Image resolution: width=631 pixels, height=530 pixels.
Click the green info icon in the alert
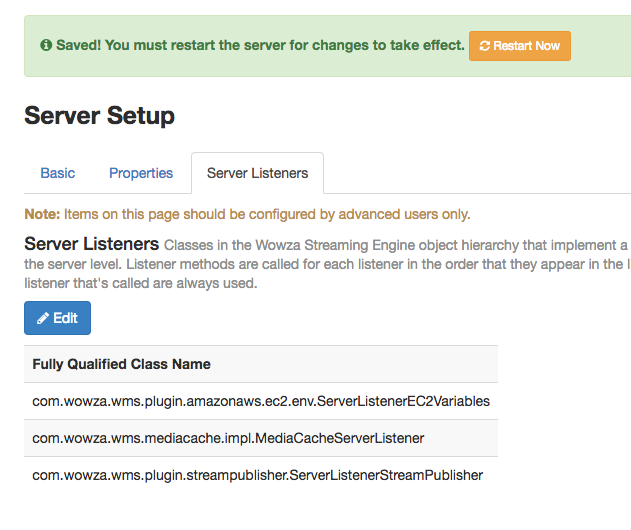tap(46, 46)
